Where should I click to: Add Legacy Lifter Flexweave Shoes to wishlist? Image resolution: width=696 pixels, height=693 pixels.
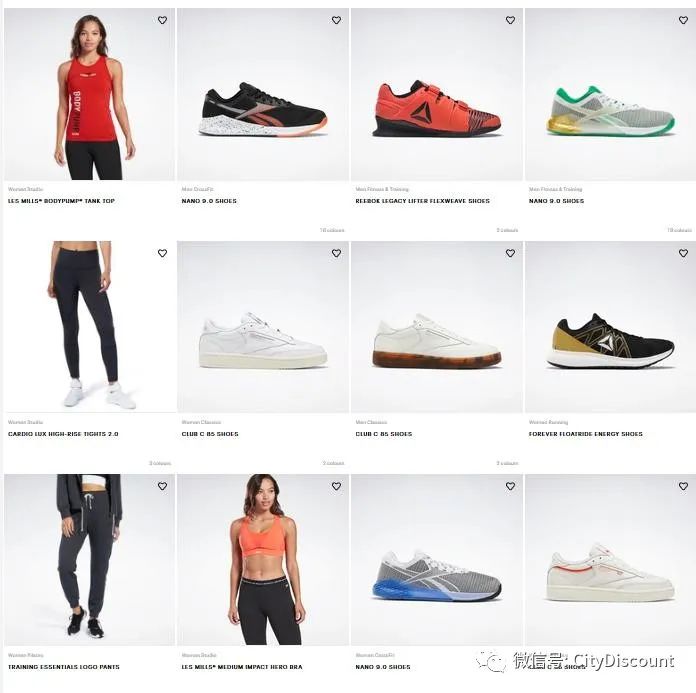tap(510, 20)
